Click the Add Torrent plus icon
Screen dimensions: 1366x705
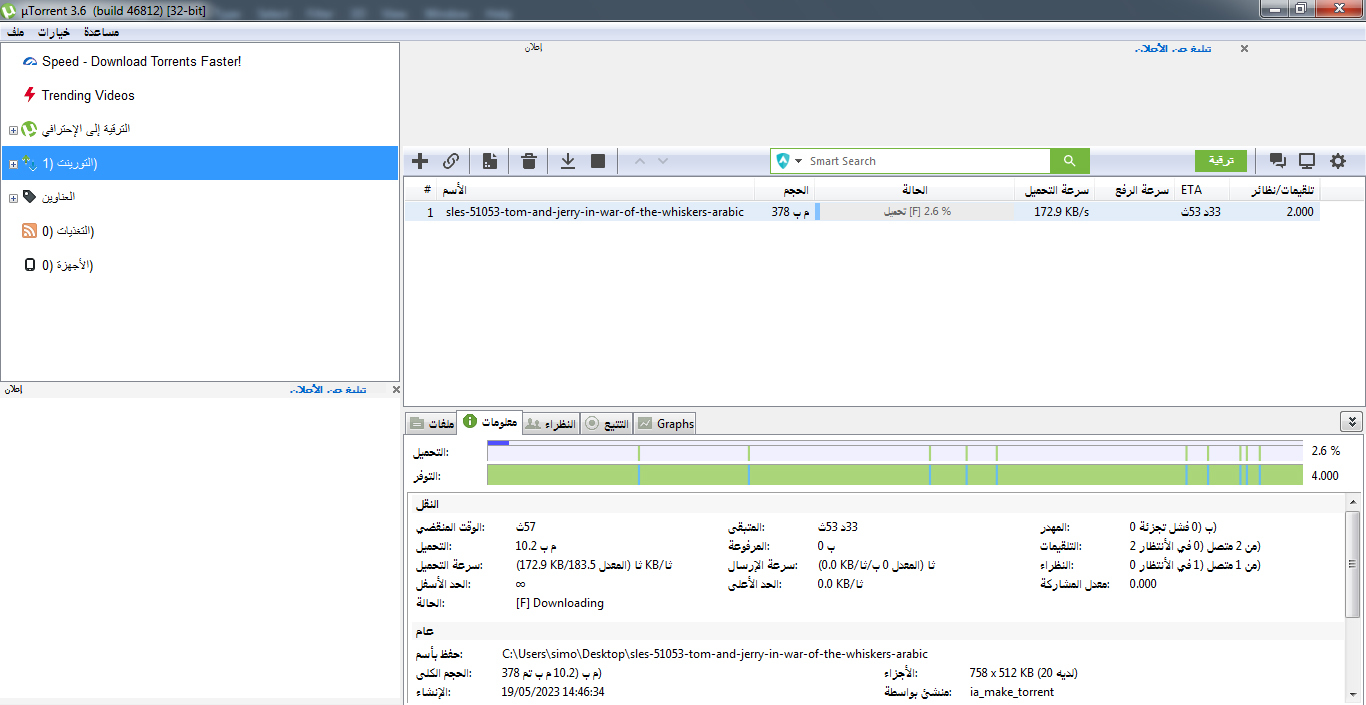point(420,161)
